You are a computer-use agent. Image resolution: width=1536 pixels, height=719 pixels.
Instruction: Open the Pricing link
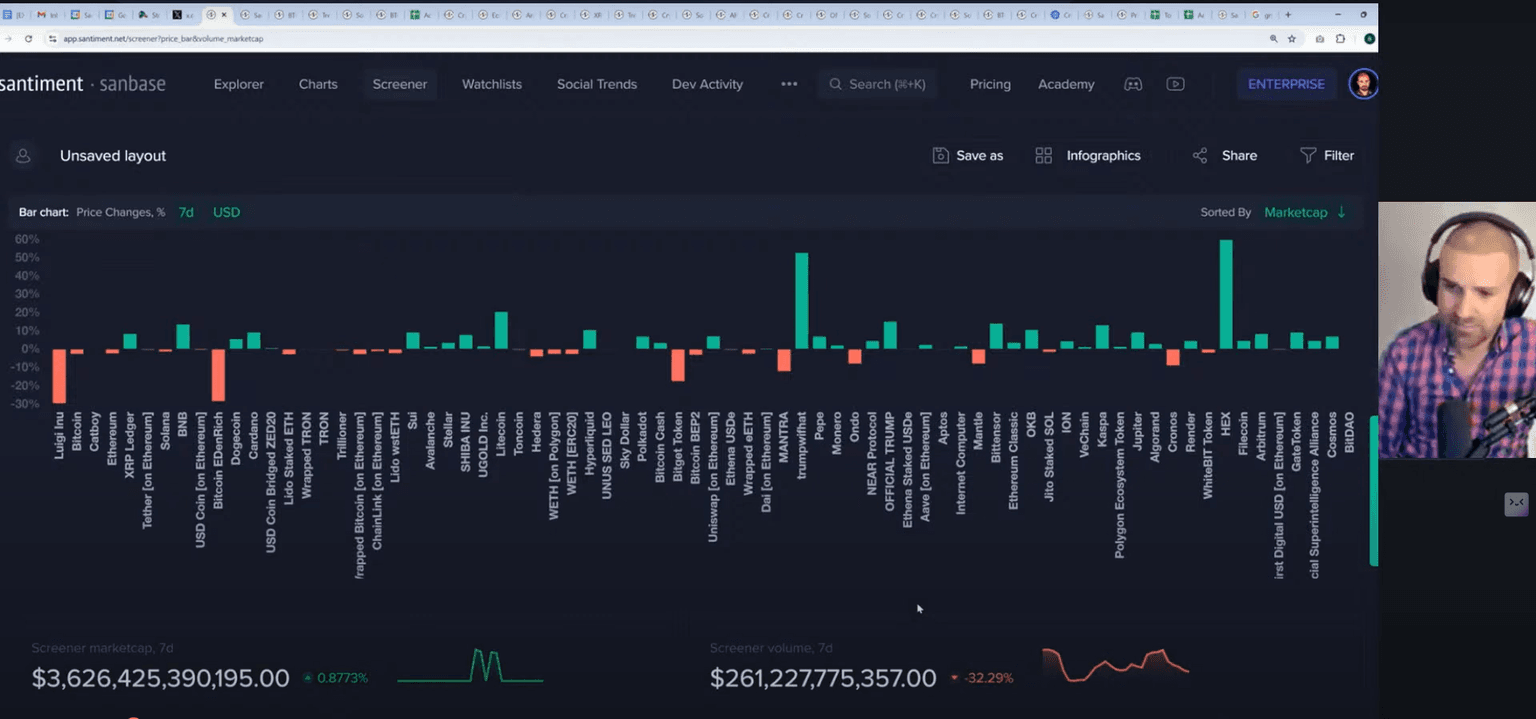coord(990,84)
